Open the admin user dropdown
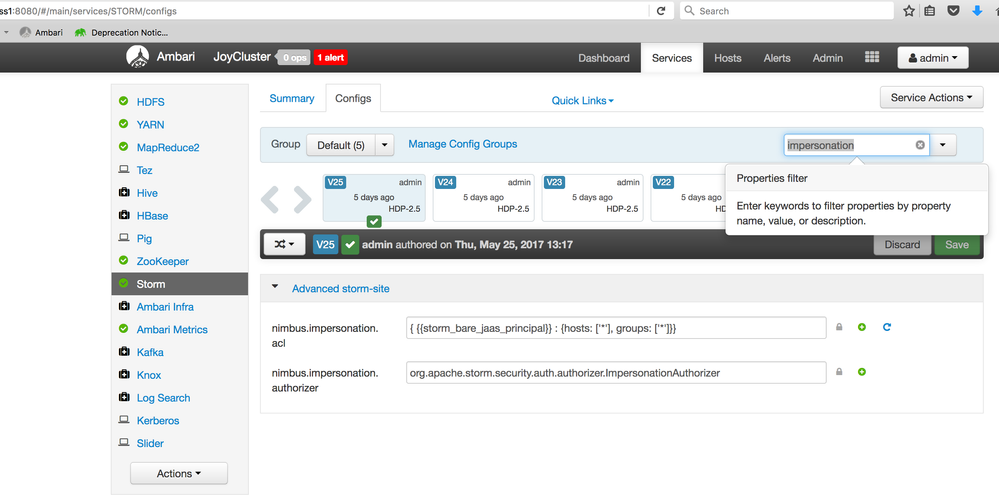The image size is (999, 498). point(933,58)
